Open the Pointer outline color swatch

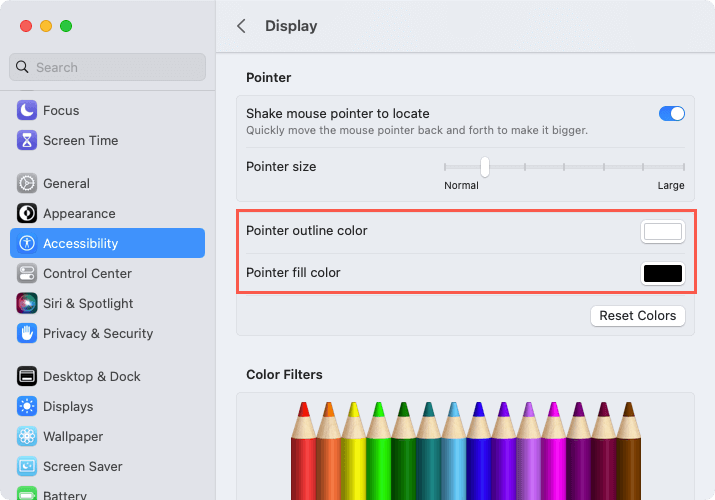click(663, 232)
